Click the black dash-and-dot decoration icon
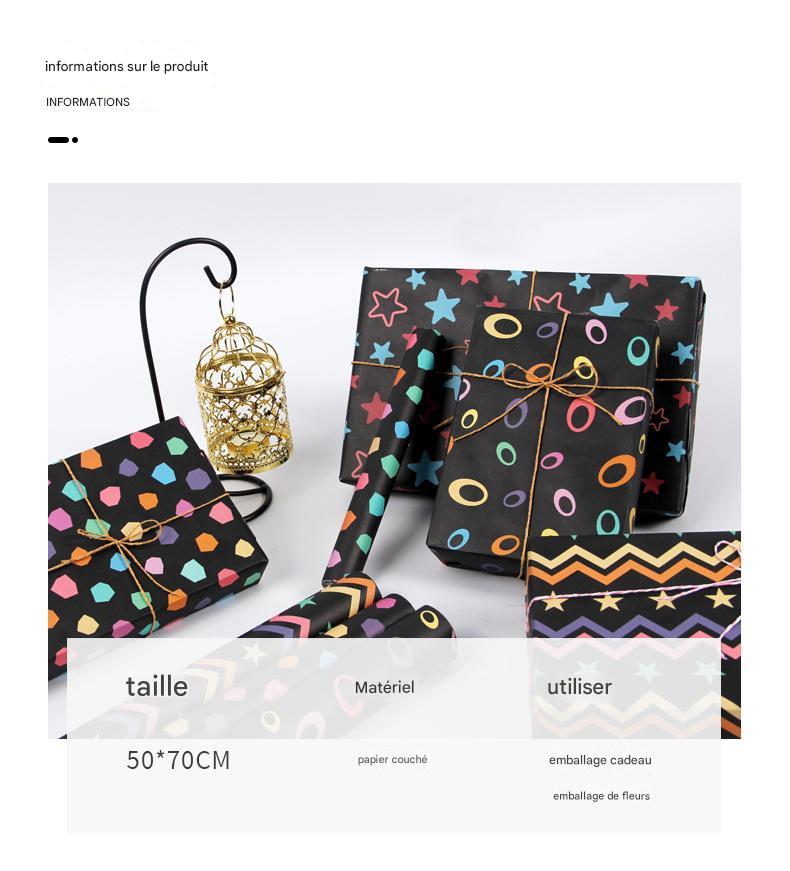 click(x=63, y=140)
